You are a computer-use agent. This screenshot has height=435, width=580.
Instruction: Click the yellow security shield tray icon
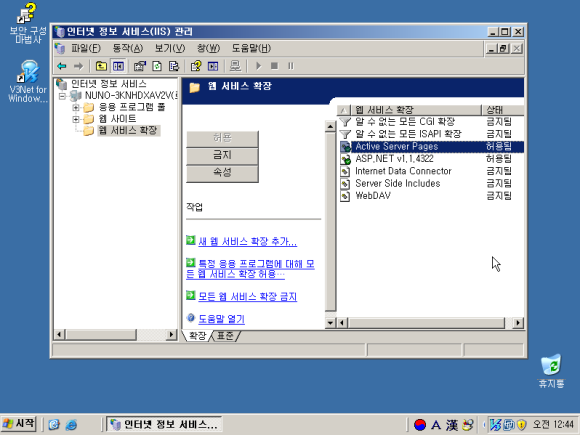[522, 425]
